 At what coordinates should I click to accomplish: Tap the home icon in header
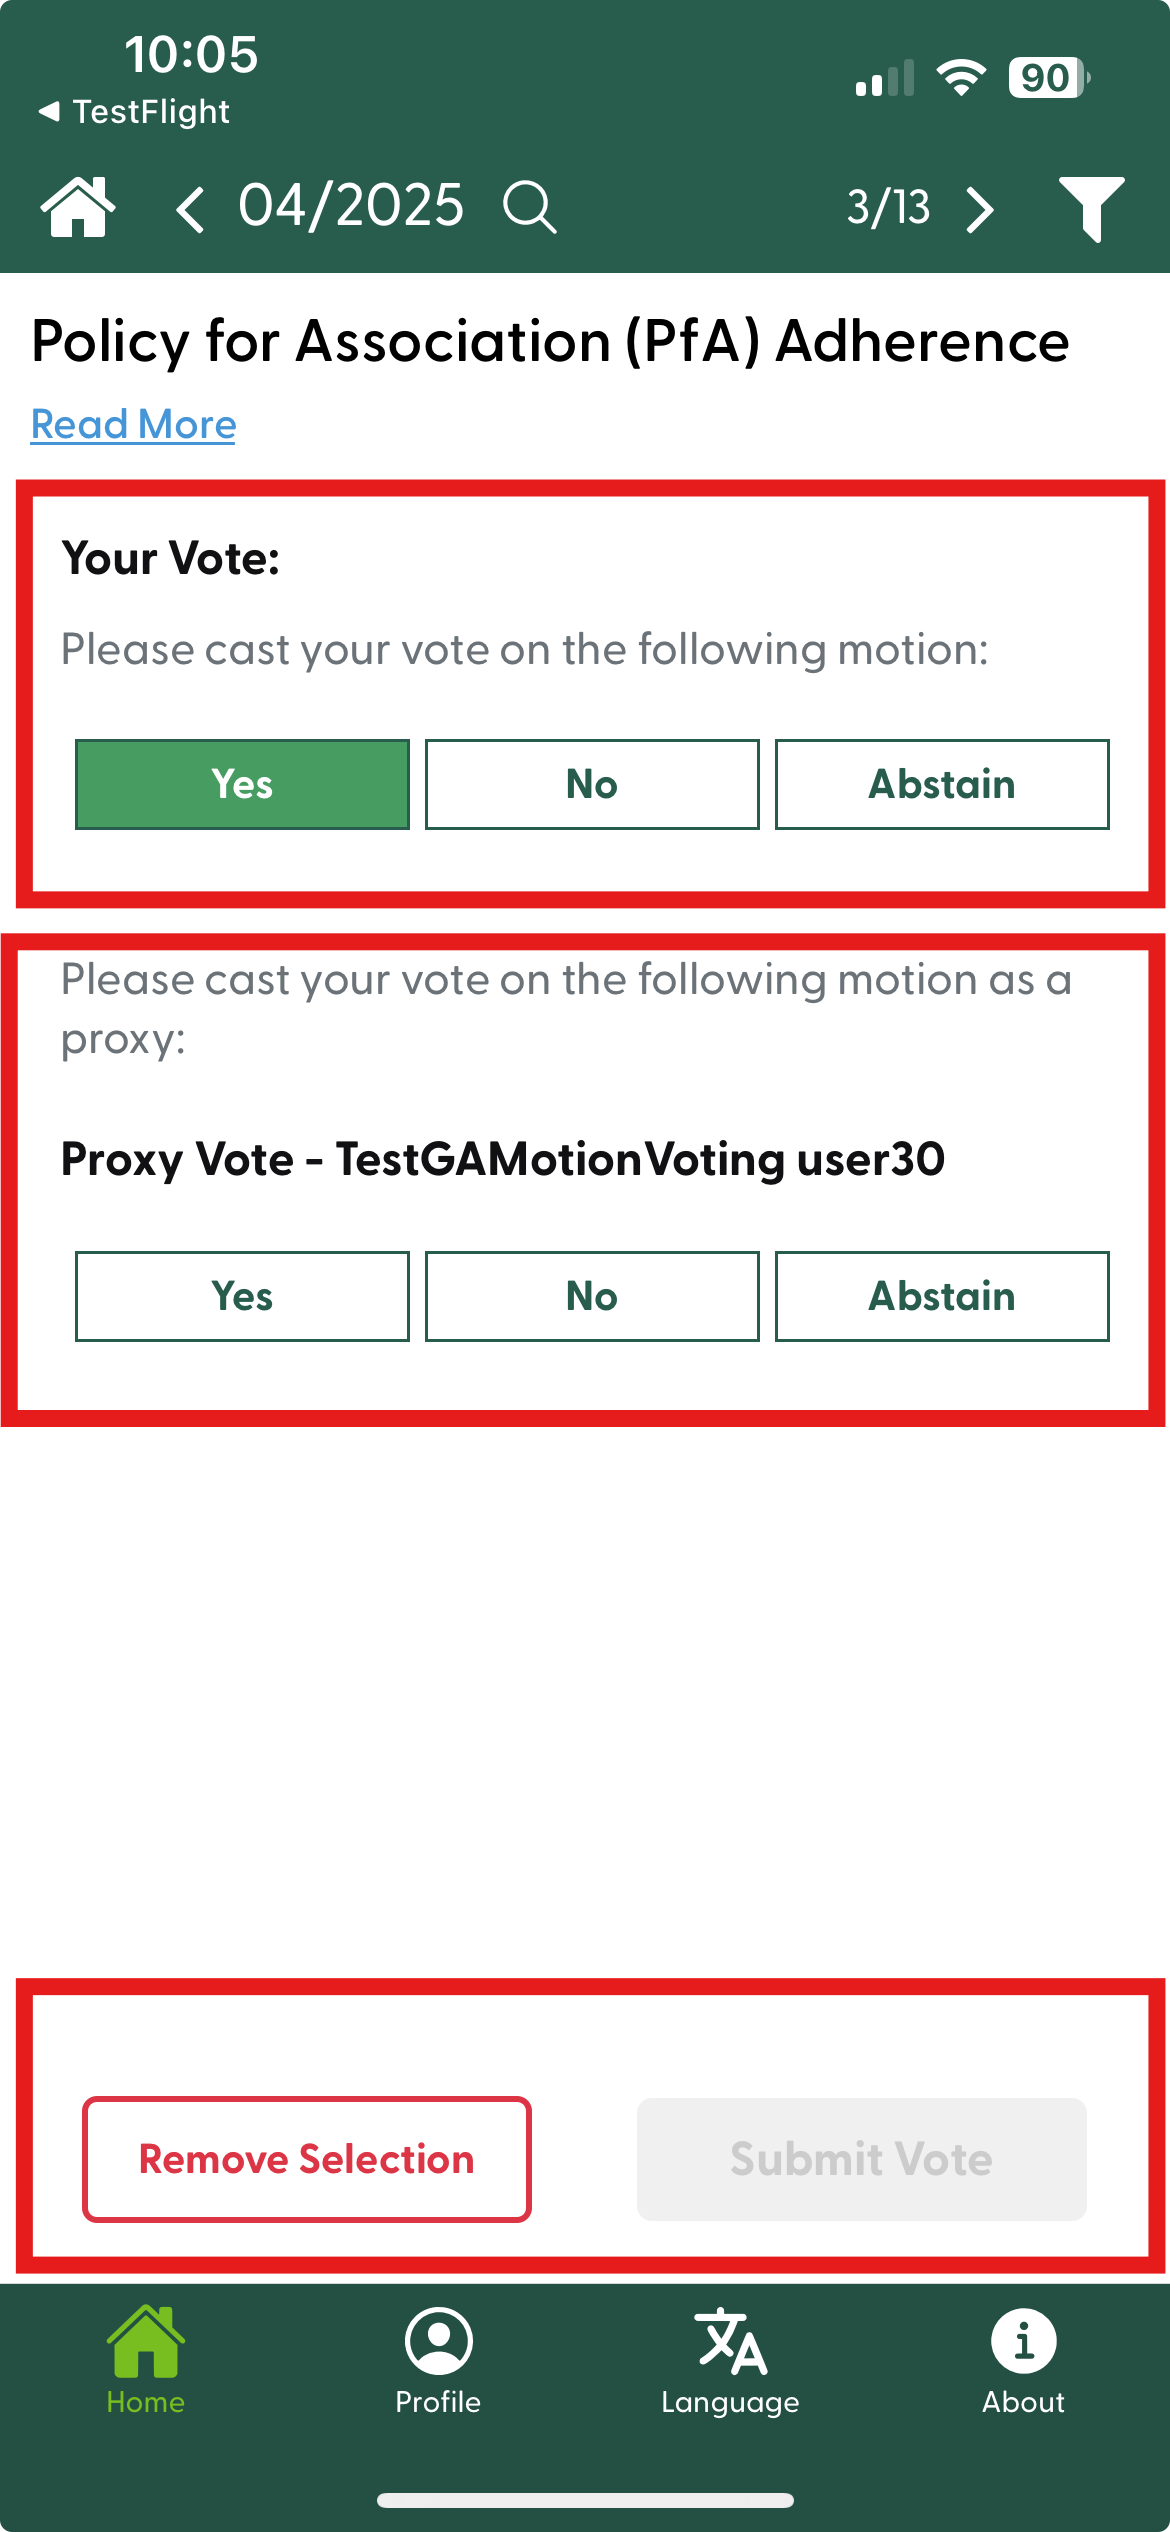tap(77, 207)
